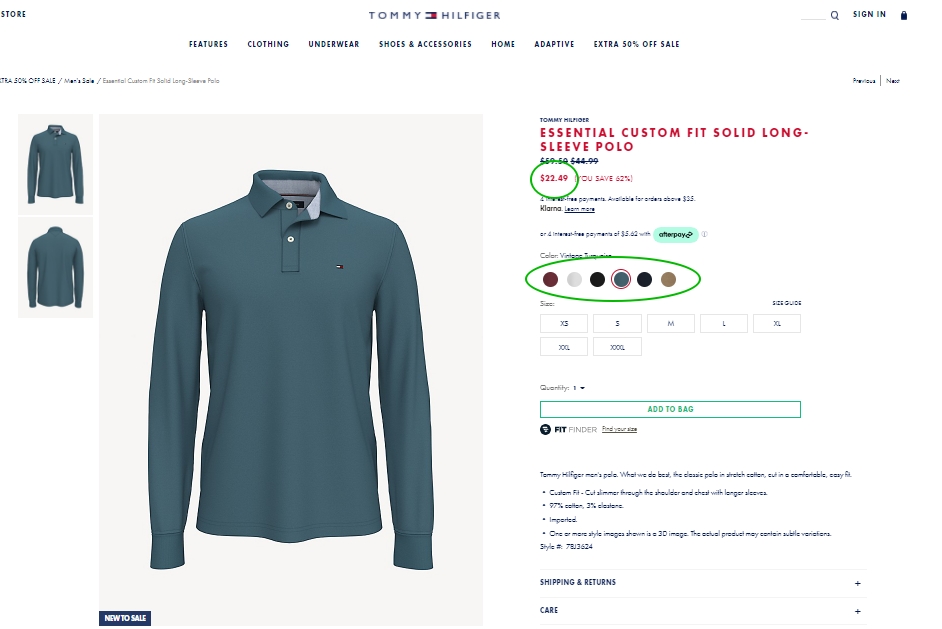Click the Add to Bag button
Image resolution: width=942 pixels, height=629 pixels.
tap(670, 409)
